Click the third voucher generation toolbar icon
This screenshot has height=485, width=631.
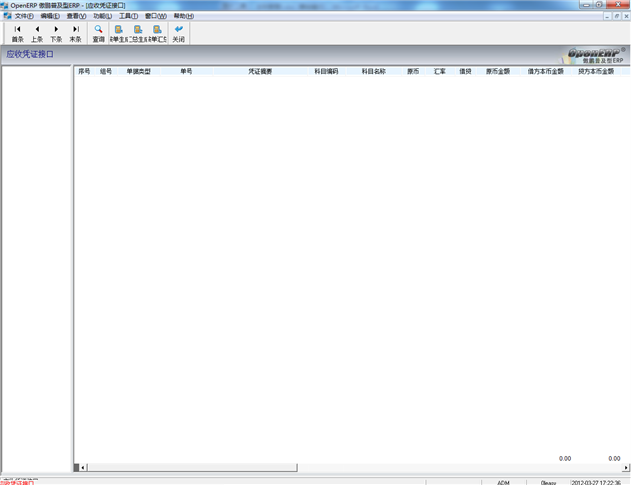[157, 33]
